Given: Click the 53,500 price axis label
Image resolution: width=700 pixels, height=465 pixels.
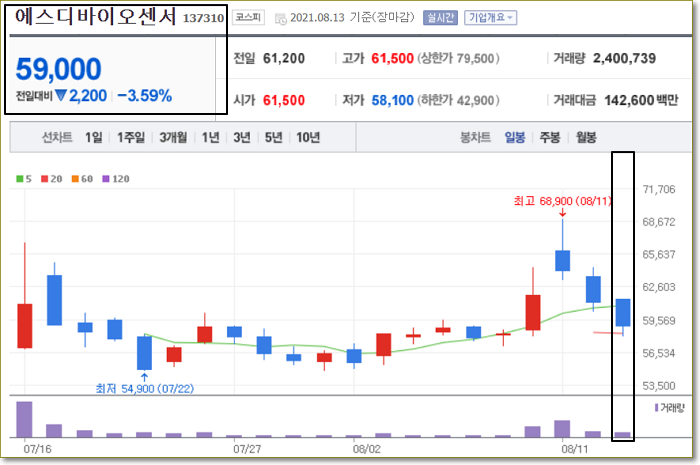Looking at the screenshot, I should (659, 386).
